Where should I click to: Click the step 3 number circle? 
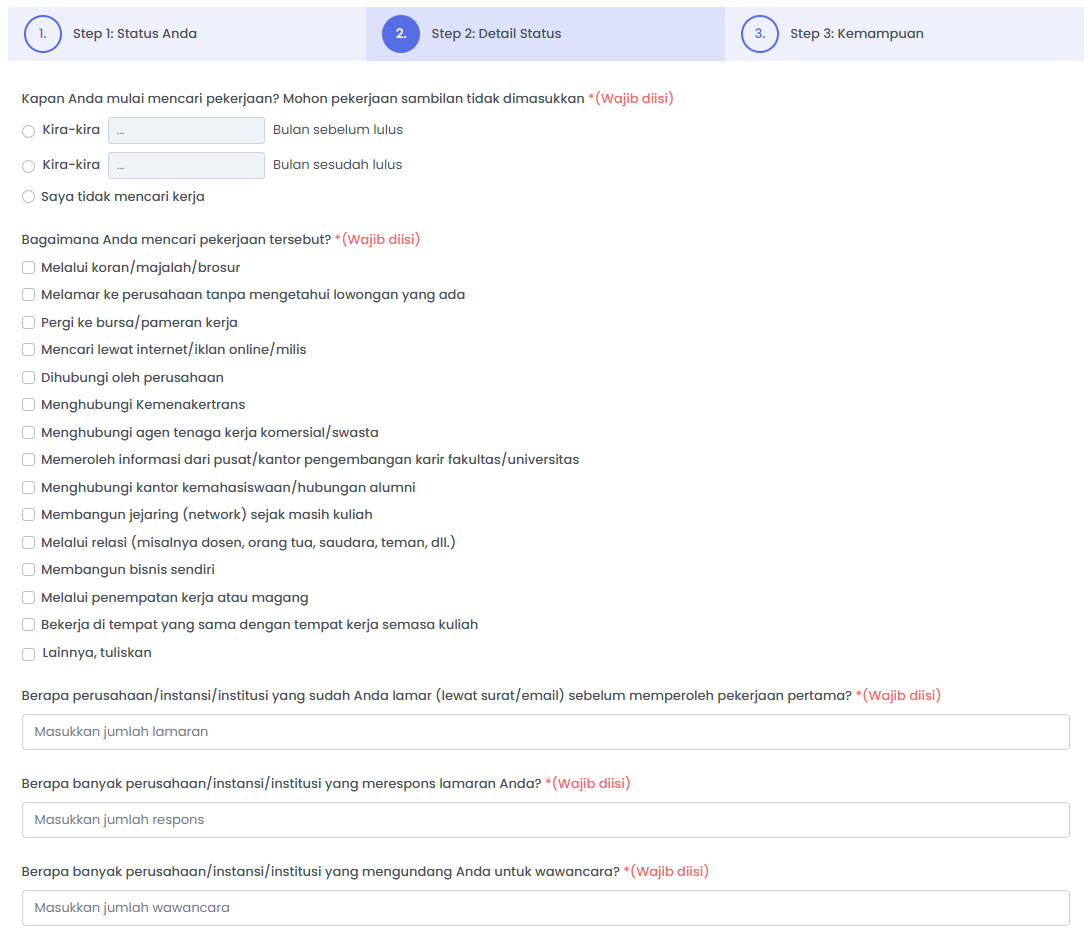[760, 34]
